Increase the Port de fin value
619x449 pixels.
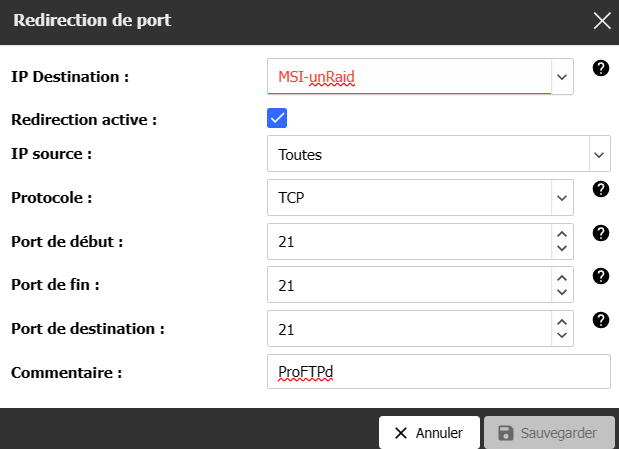click(x=562, y=278)
